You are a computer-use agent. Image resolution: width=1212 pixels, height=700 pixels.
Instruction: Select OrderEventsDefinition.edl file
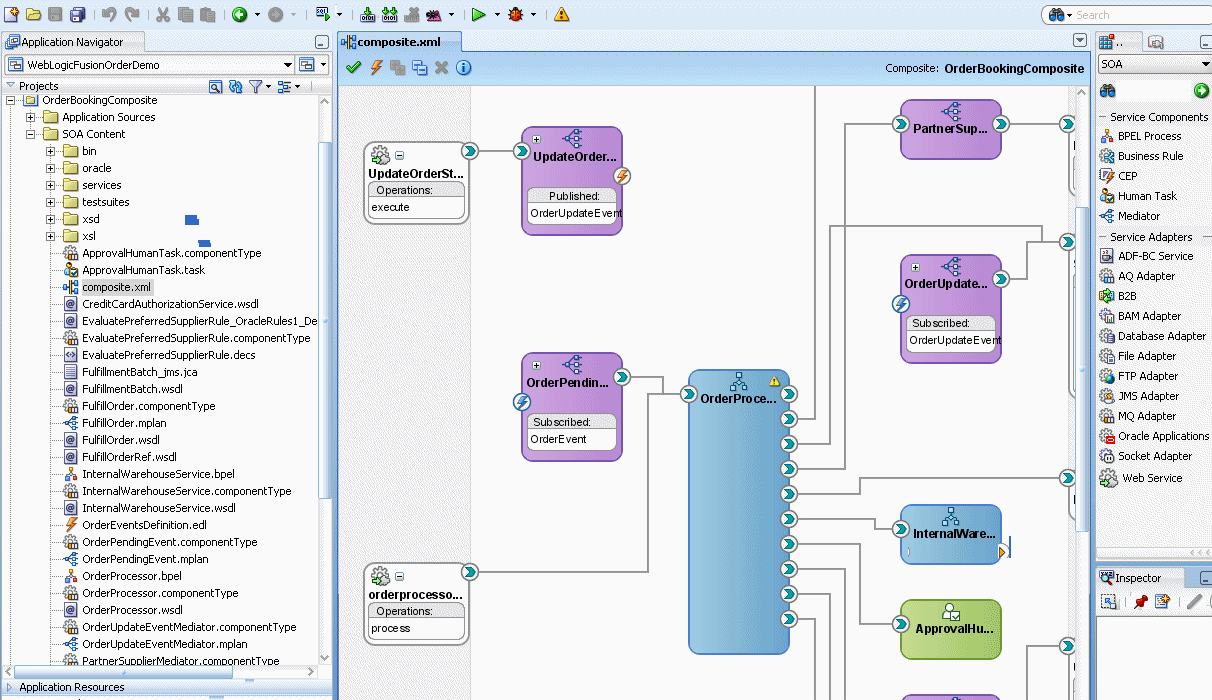144,525
